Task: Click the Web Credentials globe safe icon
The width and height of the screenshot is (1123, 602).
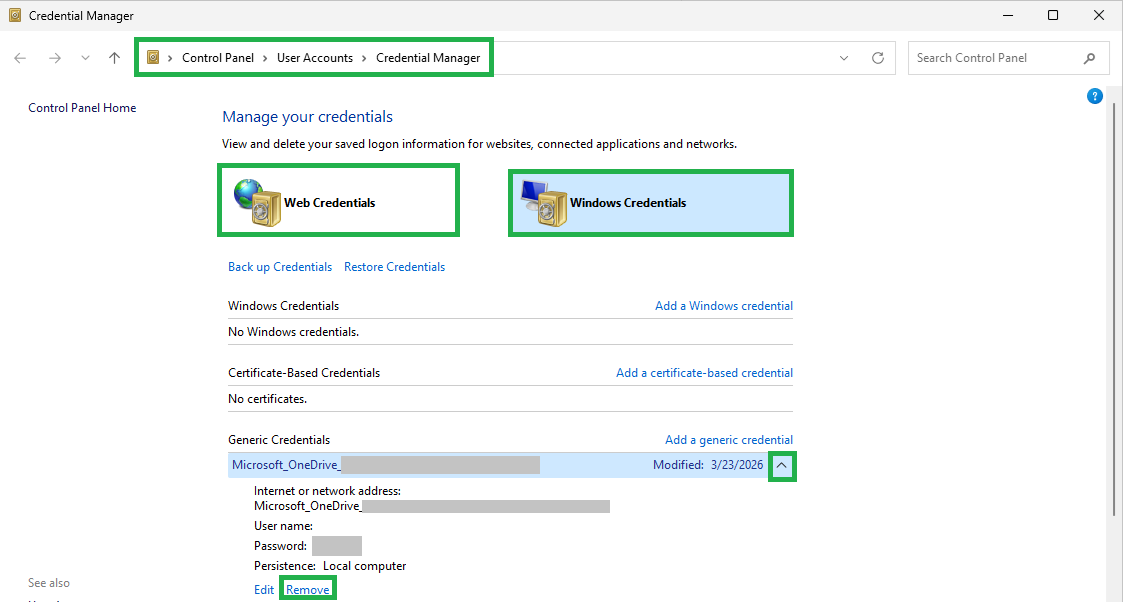Action: click(x=257, y=203)
